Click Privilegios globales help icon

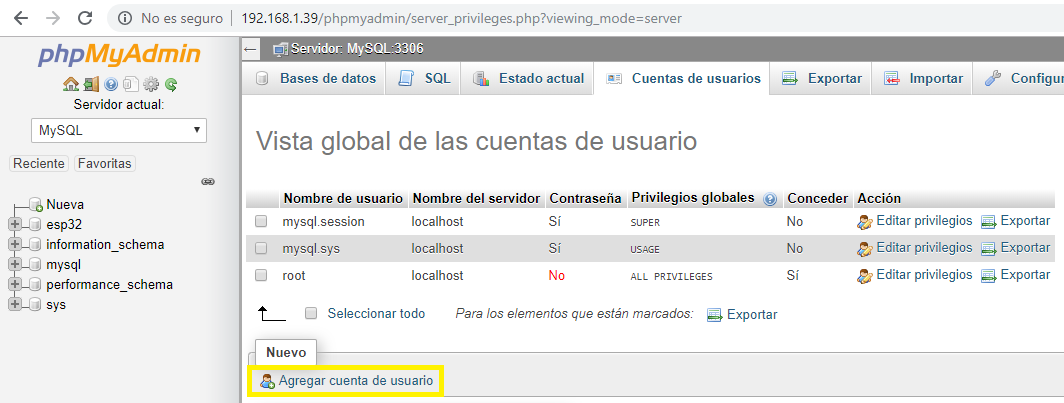click(x=770, y=199)
